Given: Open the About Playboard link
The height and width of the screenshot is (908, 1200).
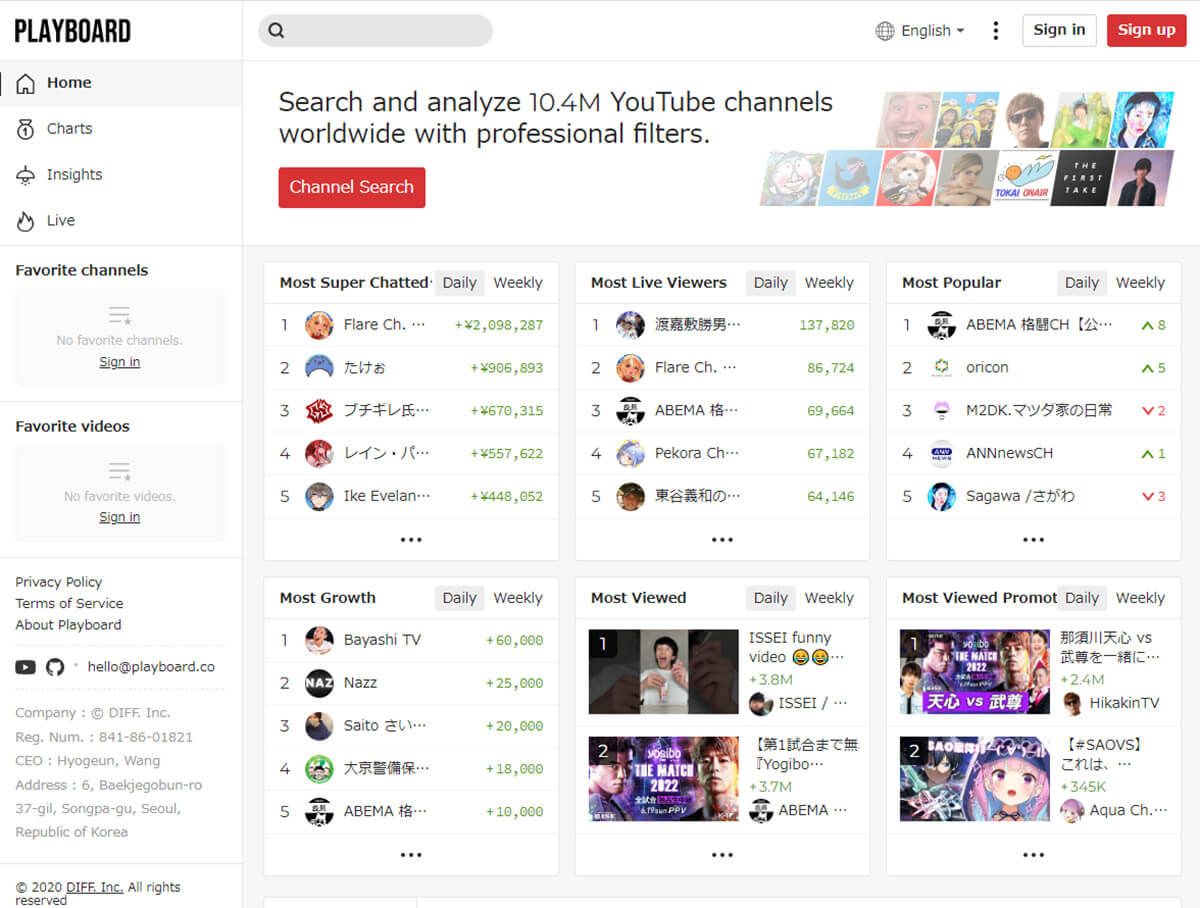Looking at the screenshot, I should (68, 625).
